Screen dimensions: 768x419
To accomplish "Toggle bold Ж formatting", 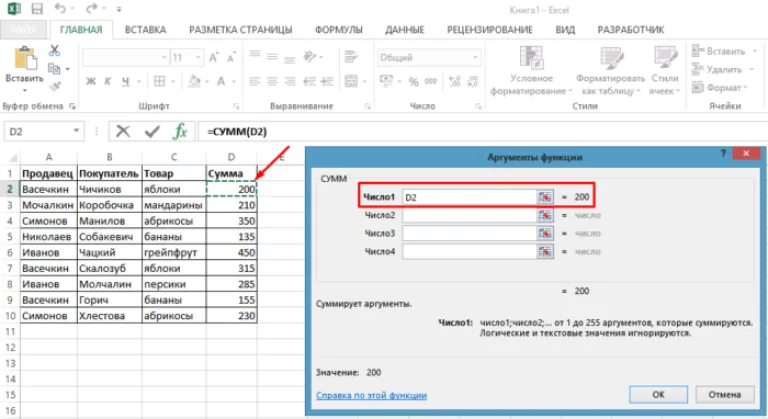I will [91, 81].
